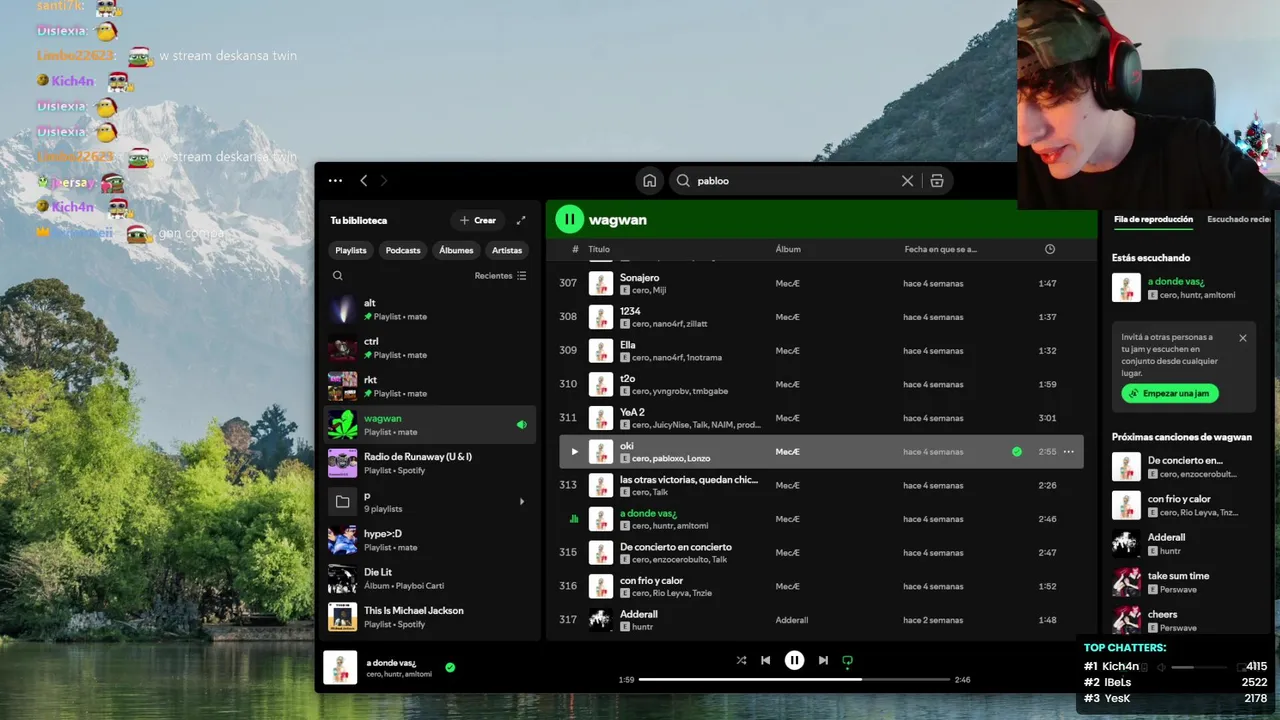Click the search field containing pabloo
The image size is (1280, 720).
coord(795,181)
